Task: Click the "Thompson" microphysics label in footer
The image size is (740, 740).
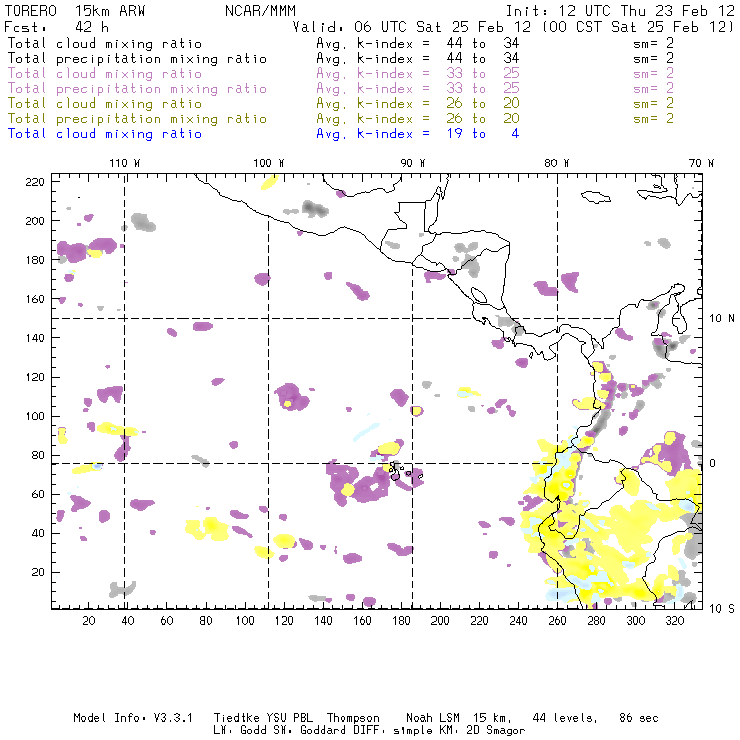Action: point(353,718)
